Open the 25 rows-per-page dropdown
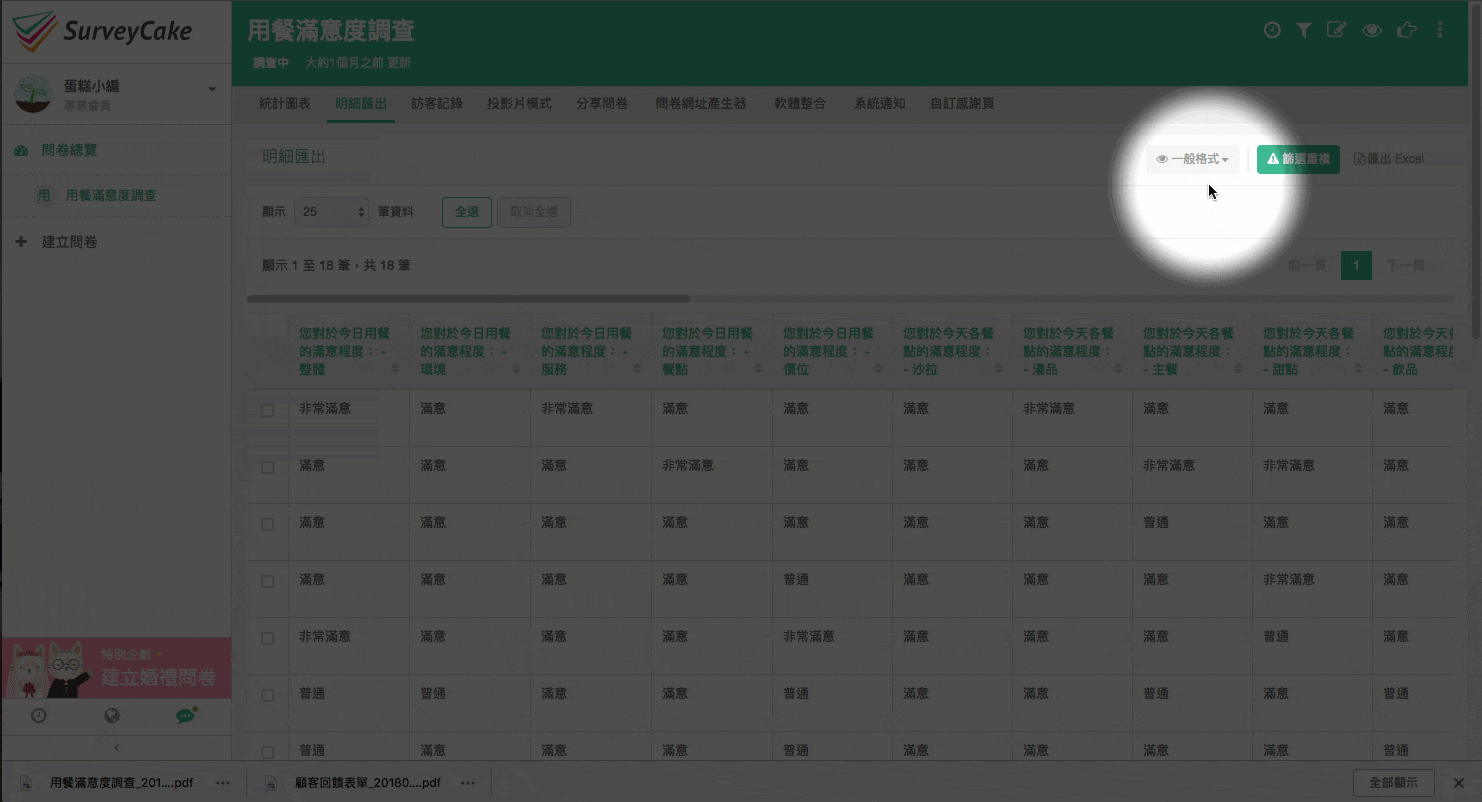Viewport: 1482px width, 802px height. 331,212
